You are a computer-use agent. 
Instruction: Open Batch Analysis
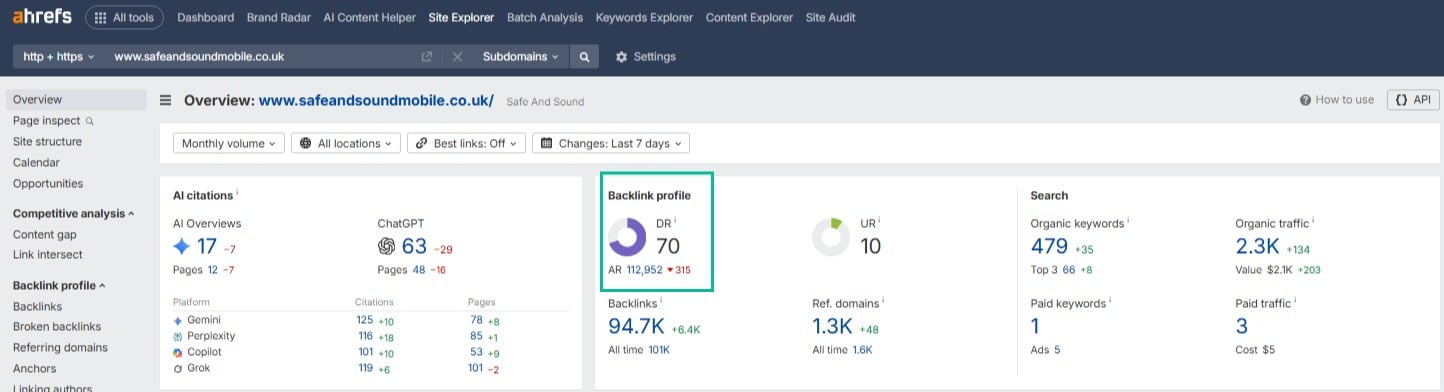tap(545, 17)
